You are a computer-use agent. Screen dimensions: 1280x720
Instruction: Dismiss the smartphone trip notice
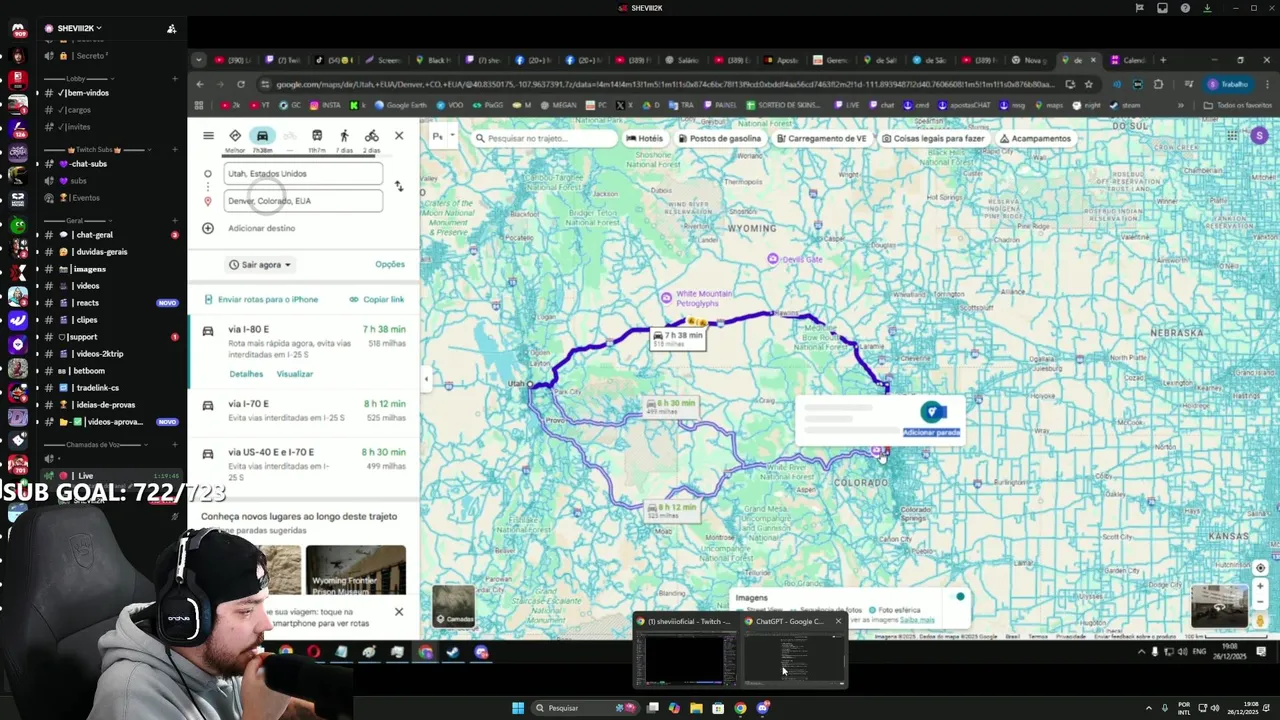coord(399,612)
